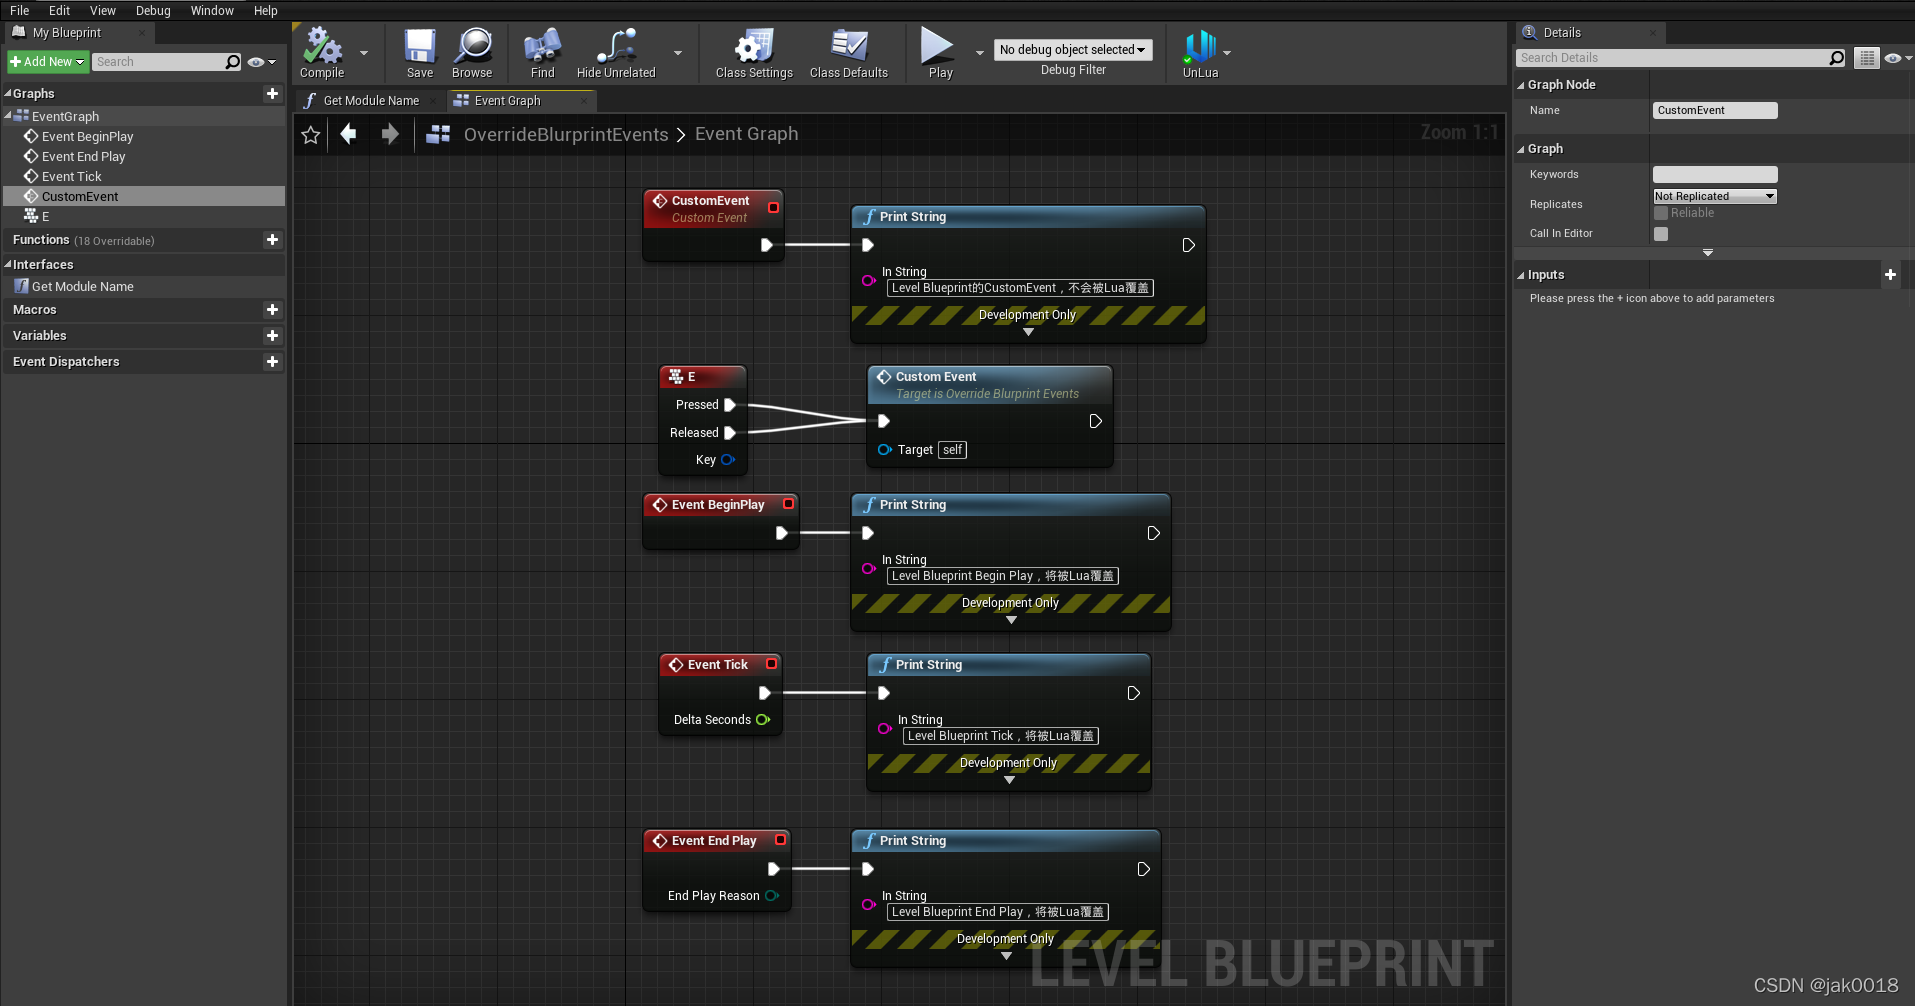The image size is (1915, 1006).
Task: Click delegate pin on CustomEvent node
Action: pos(773,208)
